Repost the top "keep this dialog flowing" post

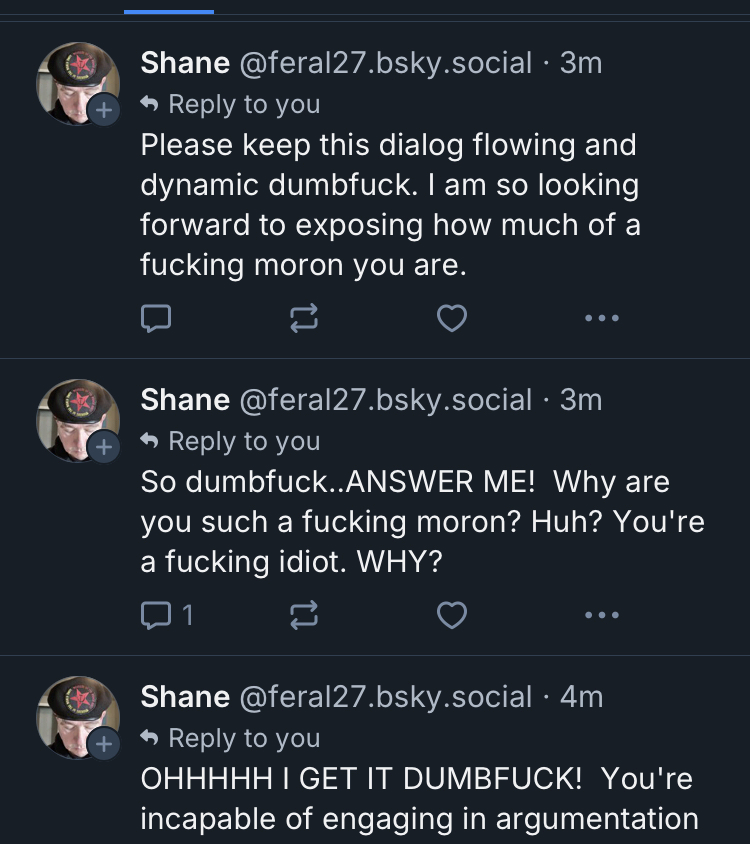pyautogui.click(x=304, y=319)
